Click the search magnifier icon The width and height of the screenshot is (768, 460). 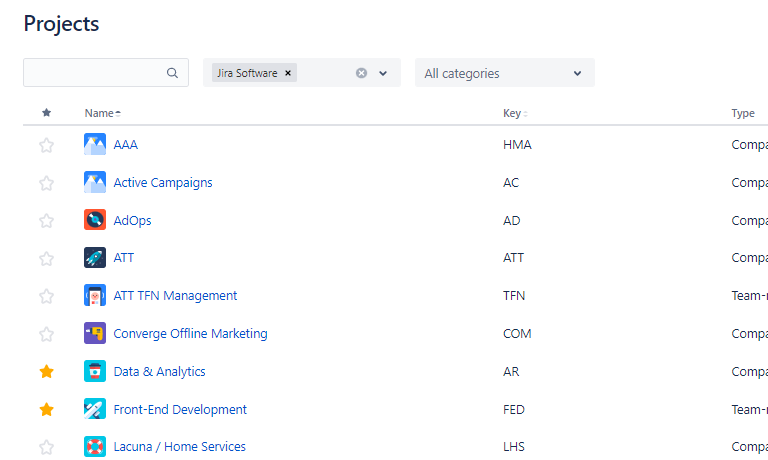pos(172,73)
